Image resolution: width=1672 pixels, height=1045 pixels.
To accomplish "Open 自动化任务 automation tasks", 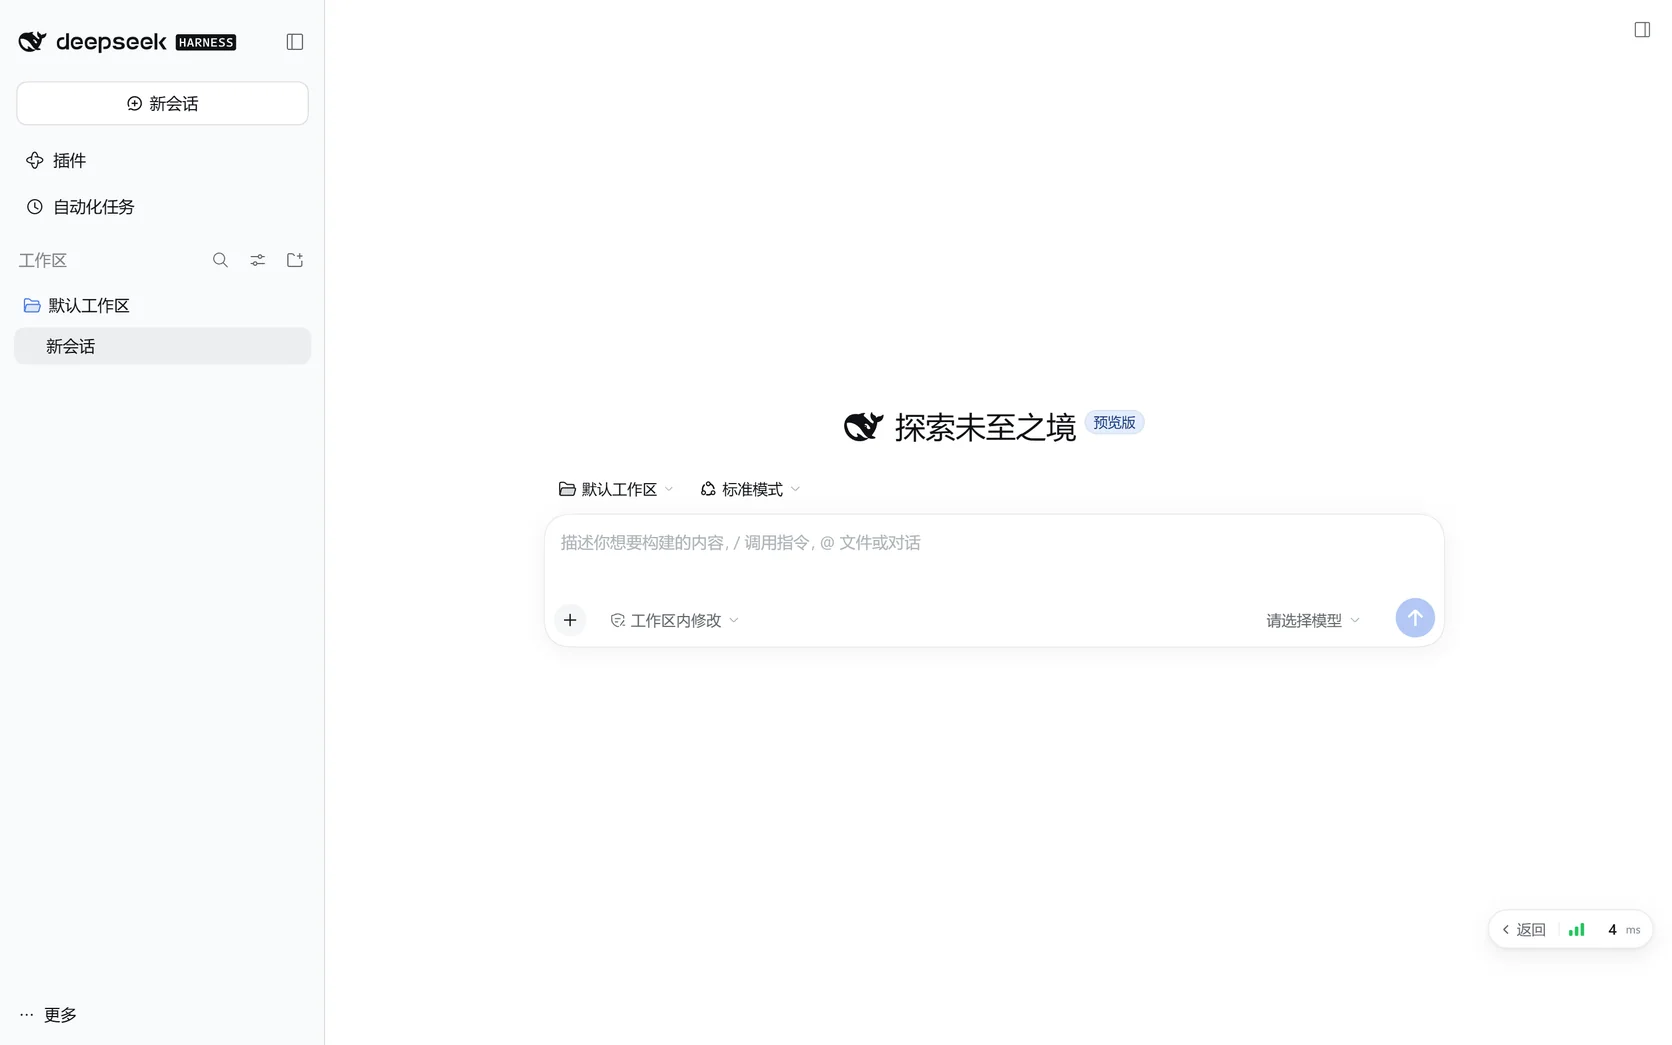I will 80,207.
